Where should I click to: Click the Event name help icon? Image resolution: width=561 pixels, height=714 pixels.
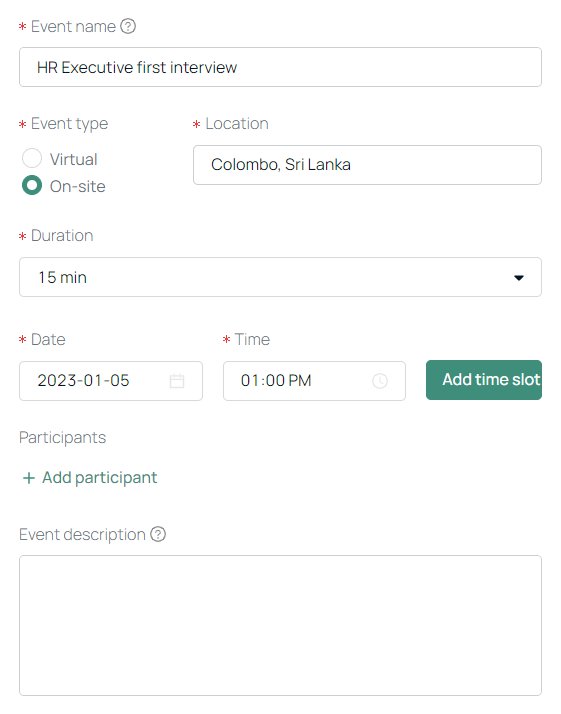click(x=128, y=26)
